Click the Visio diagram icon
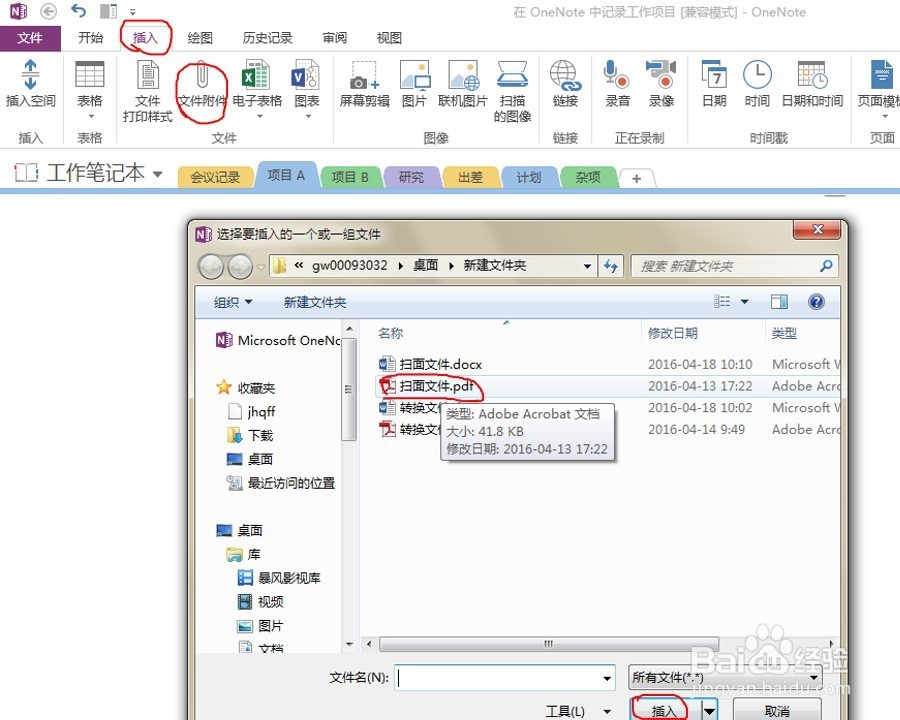Image resolution: width=900 pixels, height=720 pixels. pos(306,75)
